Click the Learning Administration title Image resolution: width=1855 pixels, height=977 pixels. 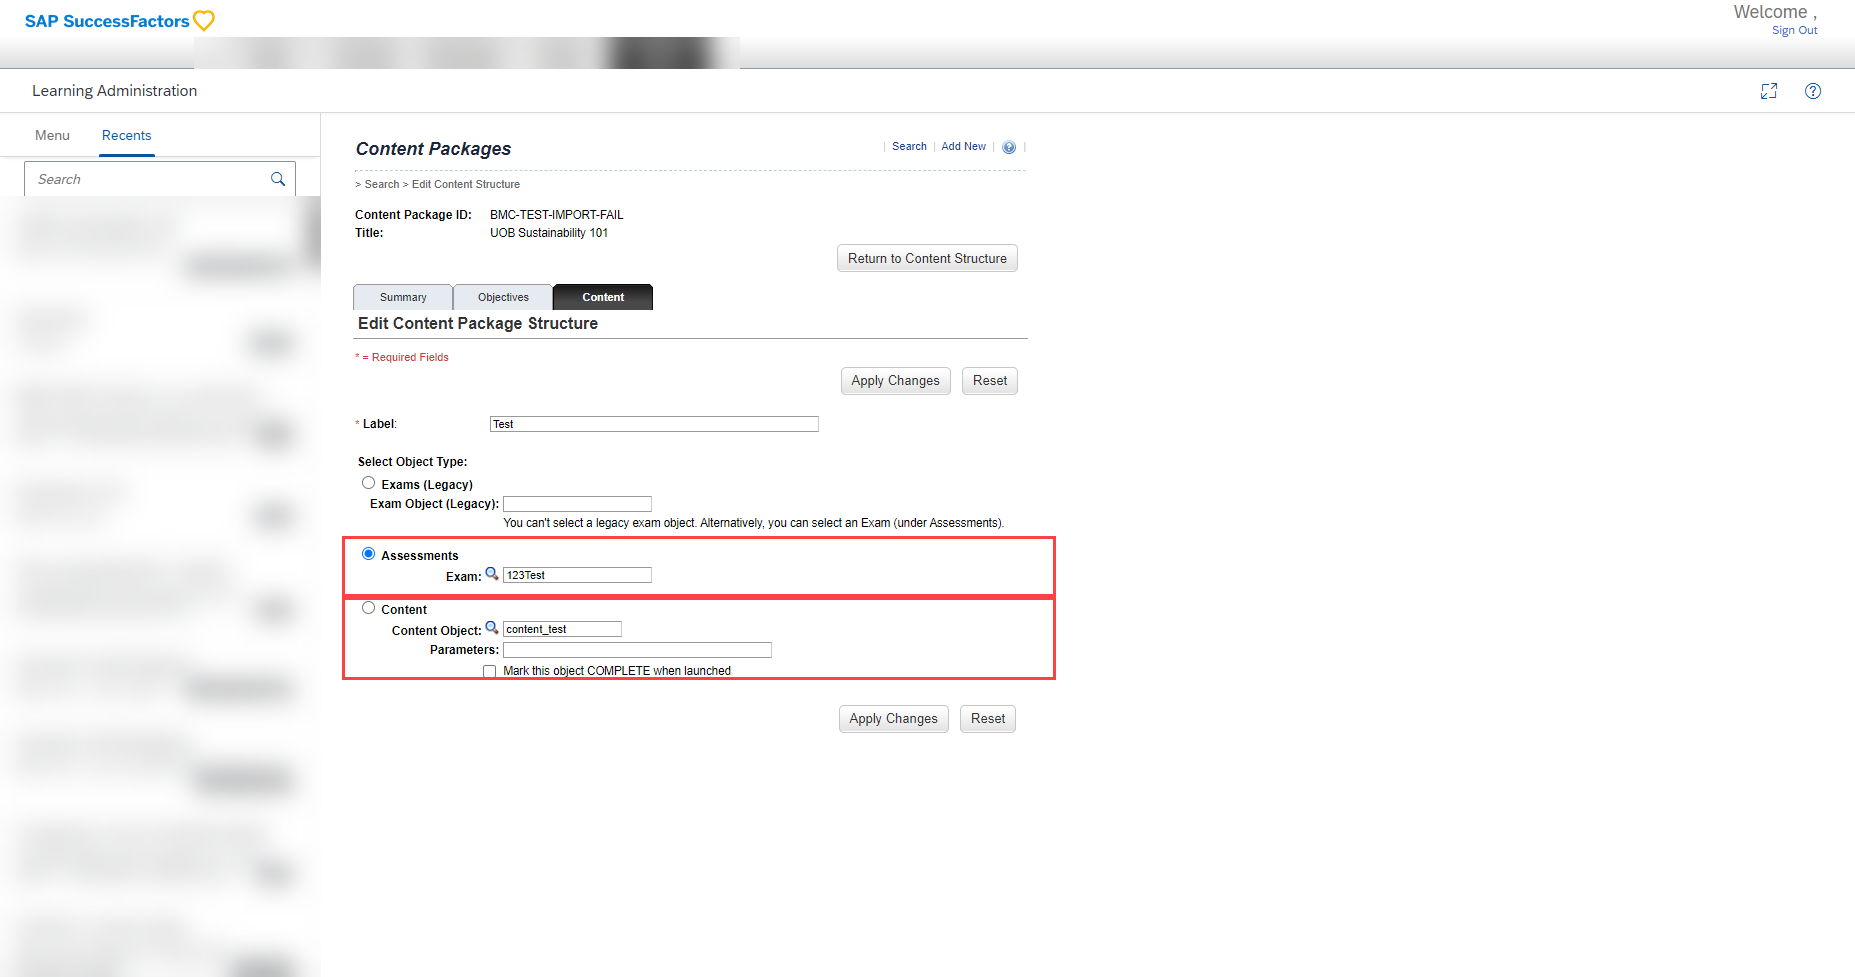point(115,91)
